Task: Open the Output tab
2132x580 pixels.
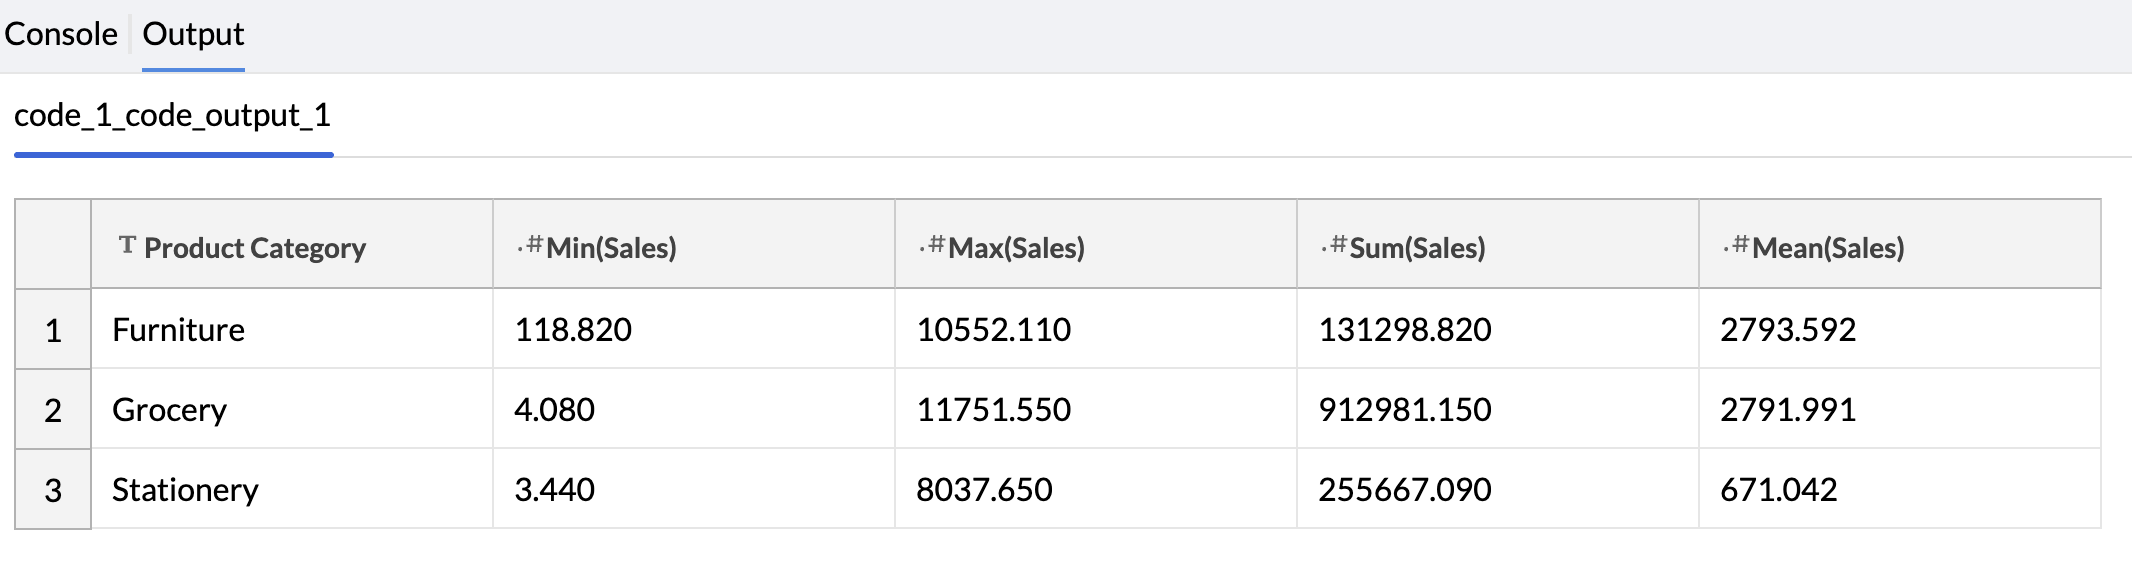Action: 193,34
